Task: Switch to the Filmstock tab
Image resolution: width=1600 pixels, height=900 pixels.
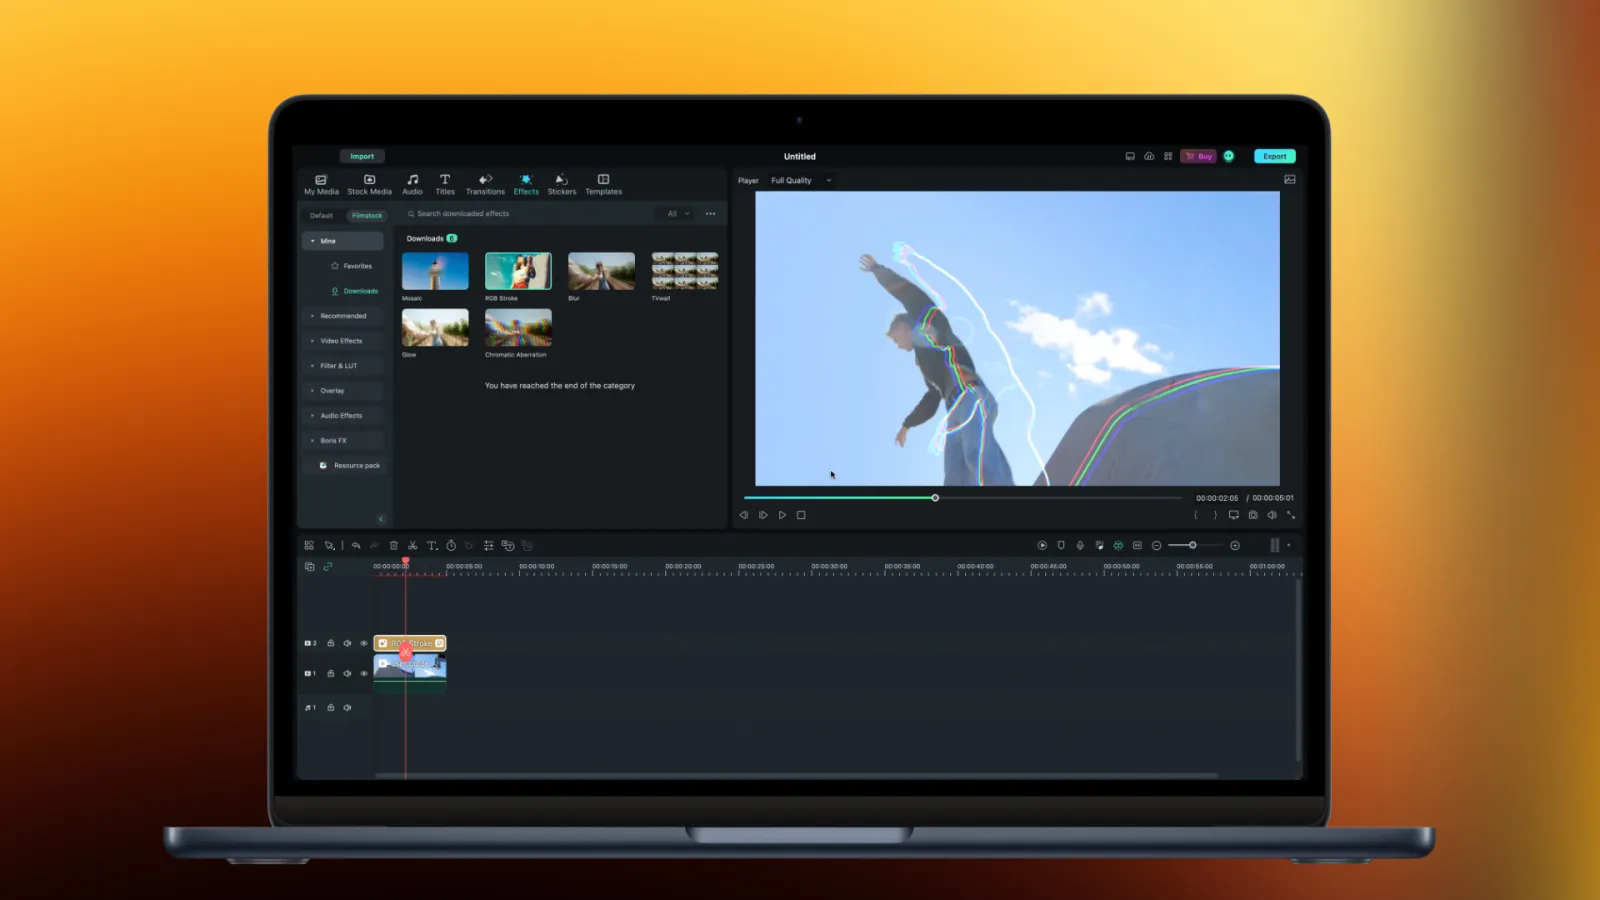Action: 366,215
